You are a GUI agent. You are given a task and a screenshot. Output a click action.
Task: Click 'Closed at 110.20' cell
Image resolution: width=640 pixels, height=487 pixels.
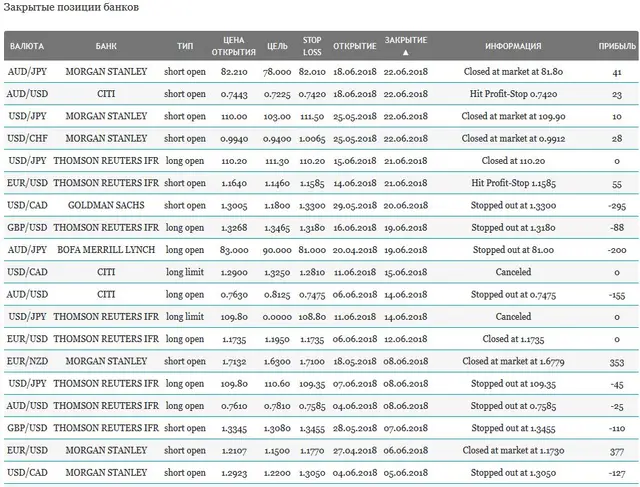[x=513, y=161]
